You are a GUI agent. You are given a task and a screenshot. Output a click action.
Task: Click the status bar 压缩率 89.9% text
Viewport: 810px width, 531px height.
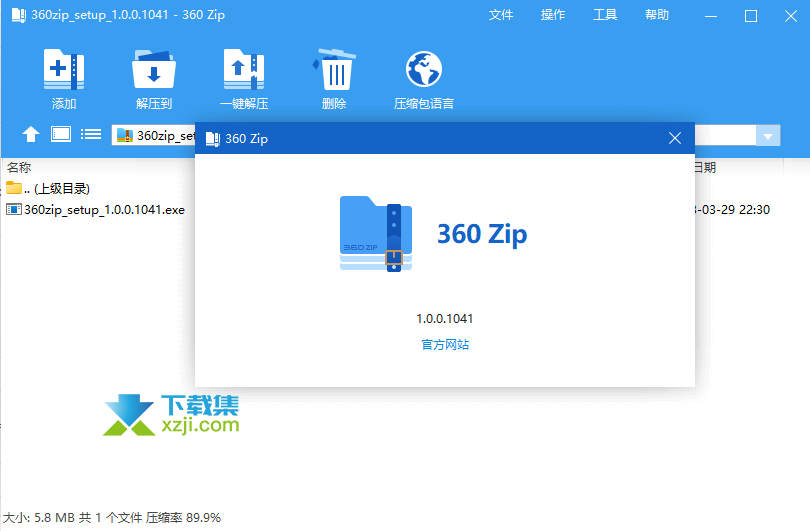[183, 518]
